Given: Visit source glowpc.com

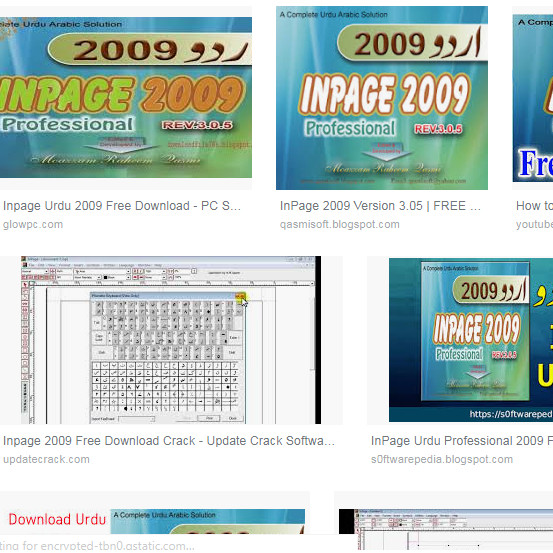Looking at the screenshot, I should pyautogui.click(x=33, y=224).
